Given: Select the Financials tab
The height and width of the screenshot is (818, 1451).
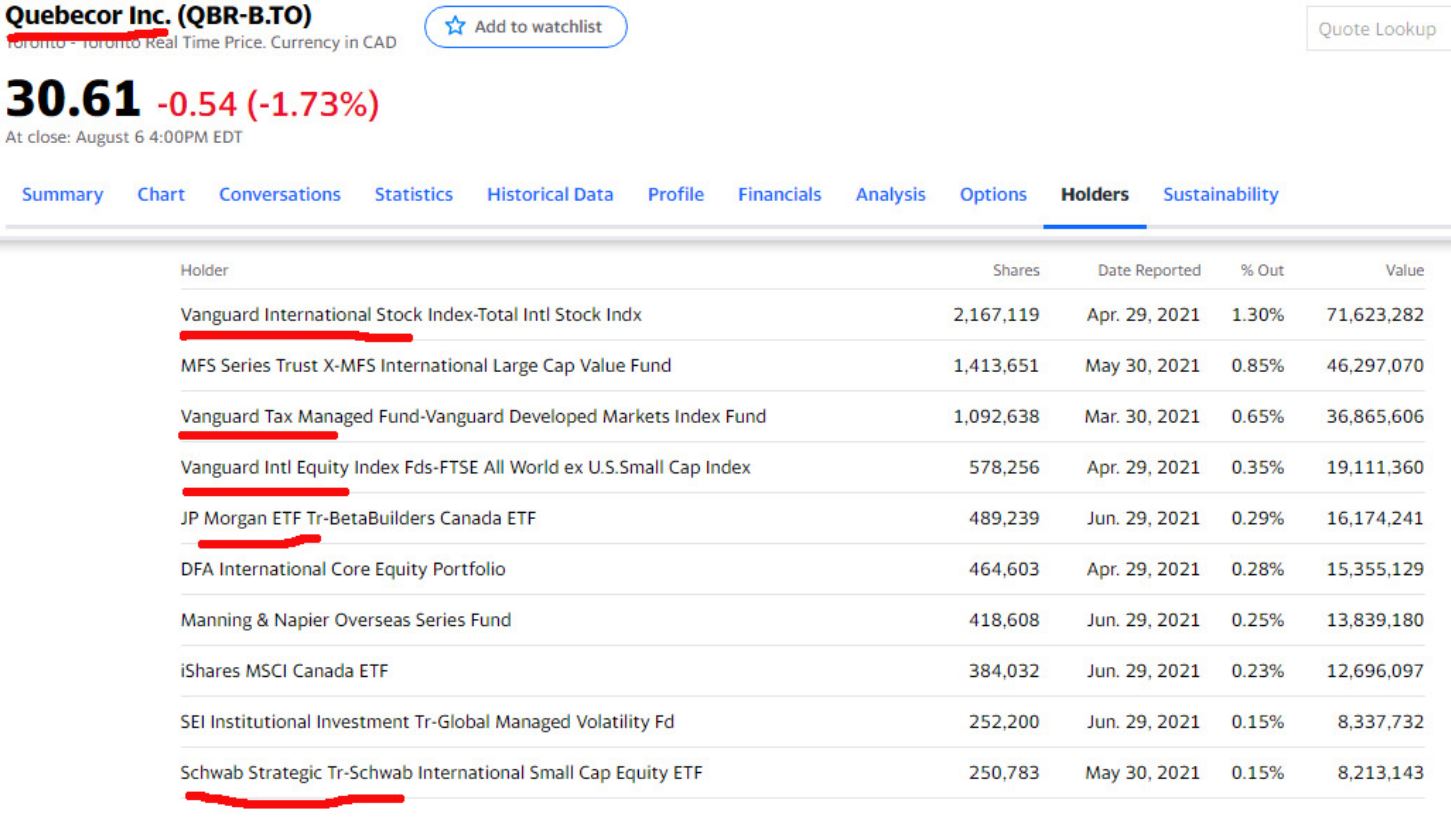Looking at the screenshot, I should coord(779,195).
